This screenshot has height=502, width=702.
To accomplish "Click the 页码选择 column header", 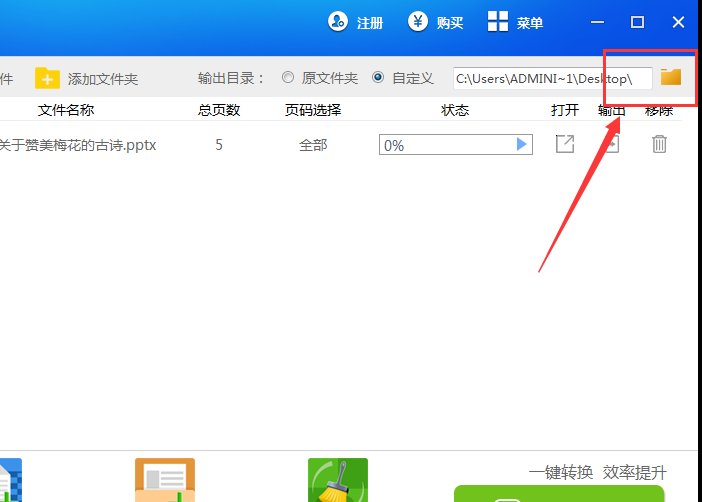I will click(x=313, y=110).
